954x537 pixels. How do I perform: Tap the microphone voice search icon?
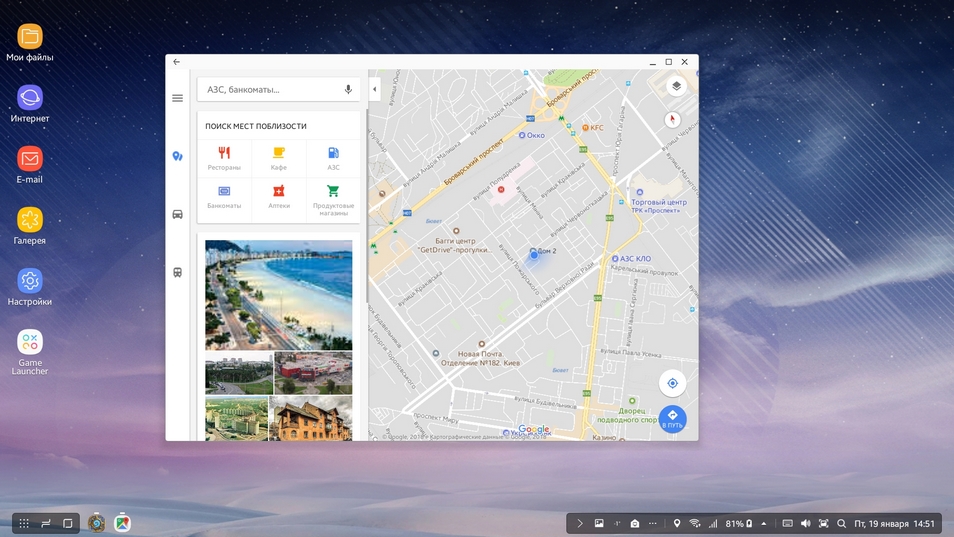pos(348,89)
